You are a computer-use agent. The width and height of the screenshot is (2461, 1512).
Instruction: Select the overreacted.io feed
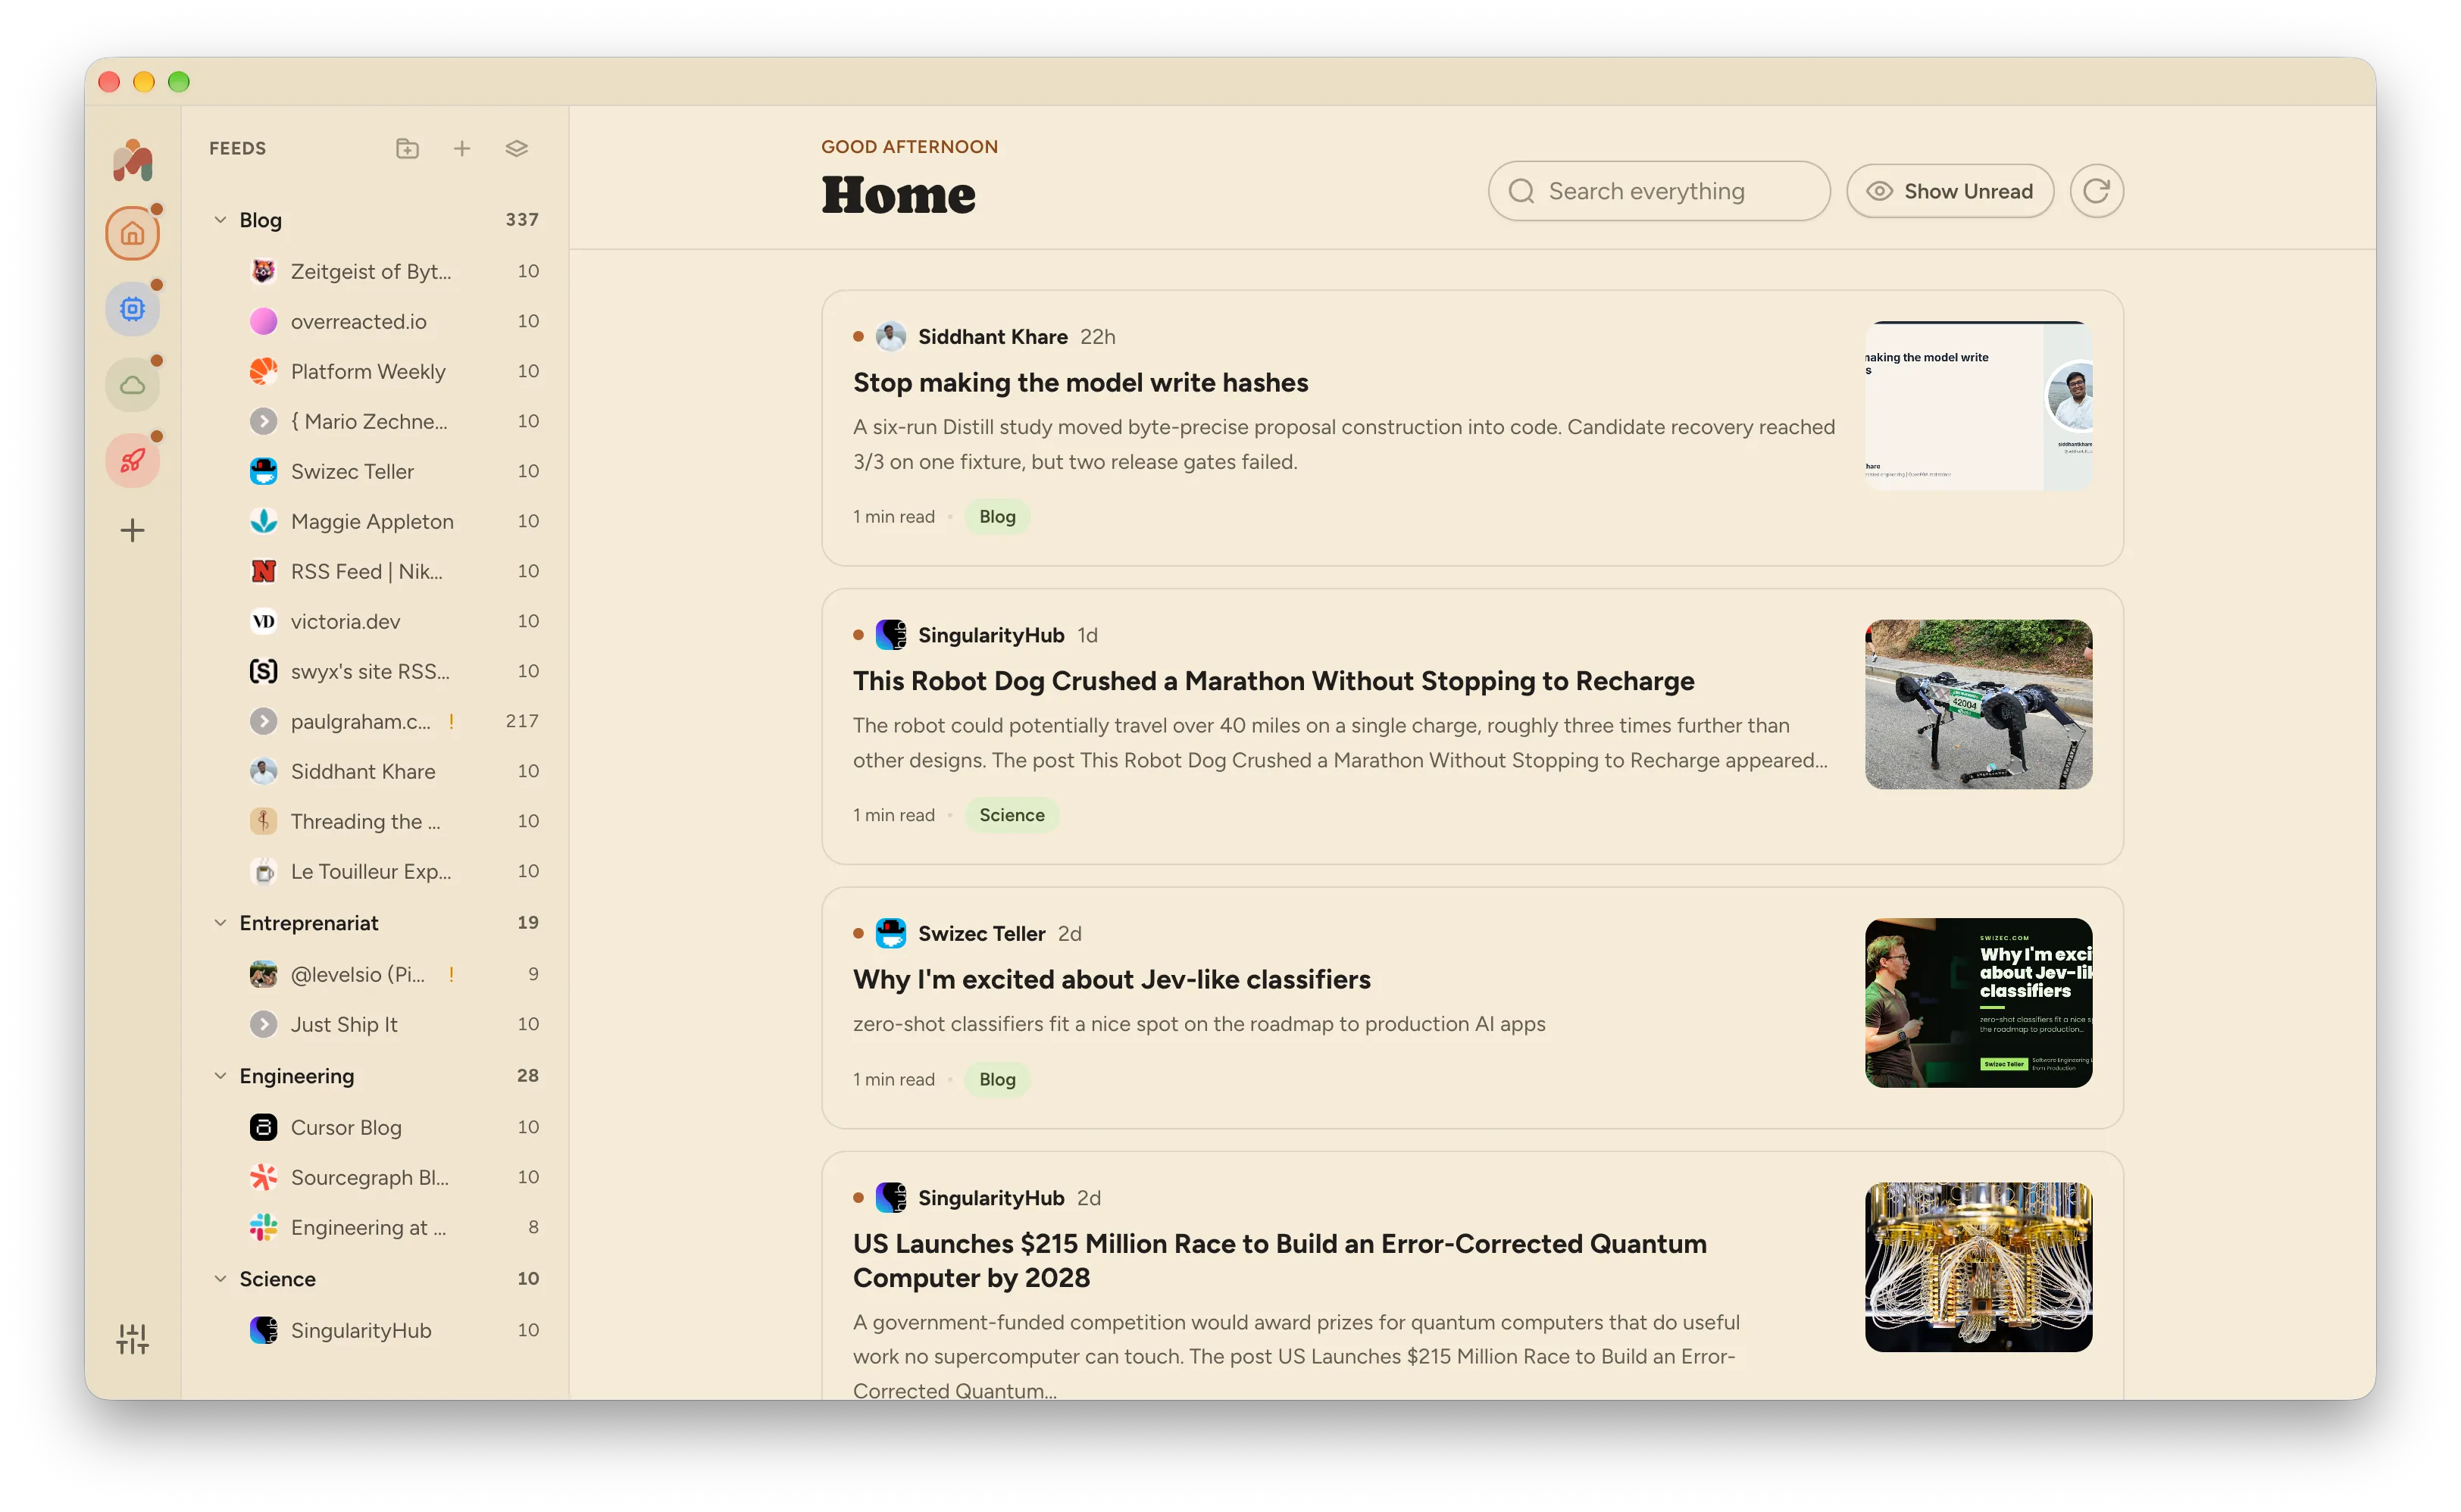[394, 321]
